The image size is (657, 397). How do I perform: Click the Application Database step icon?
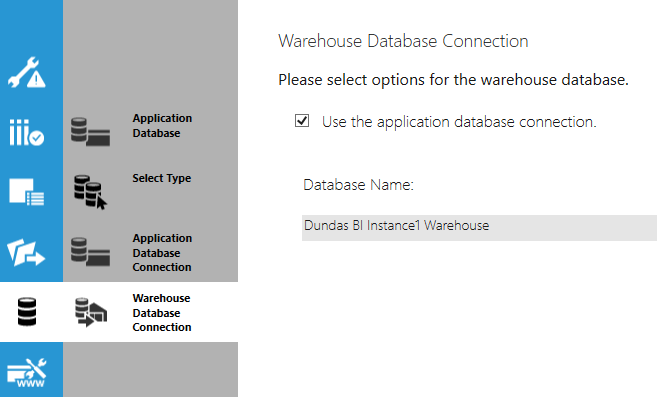(91, 132)
